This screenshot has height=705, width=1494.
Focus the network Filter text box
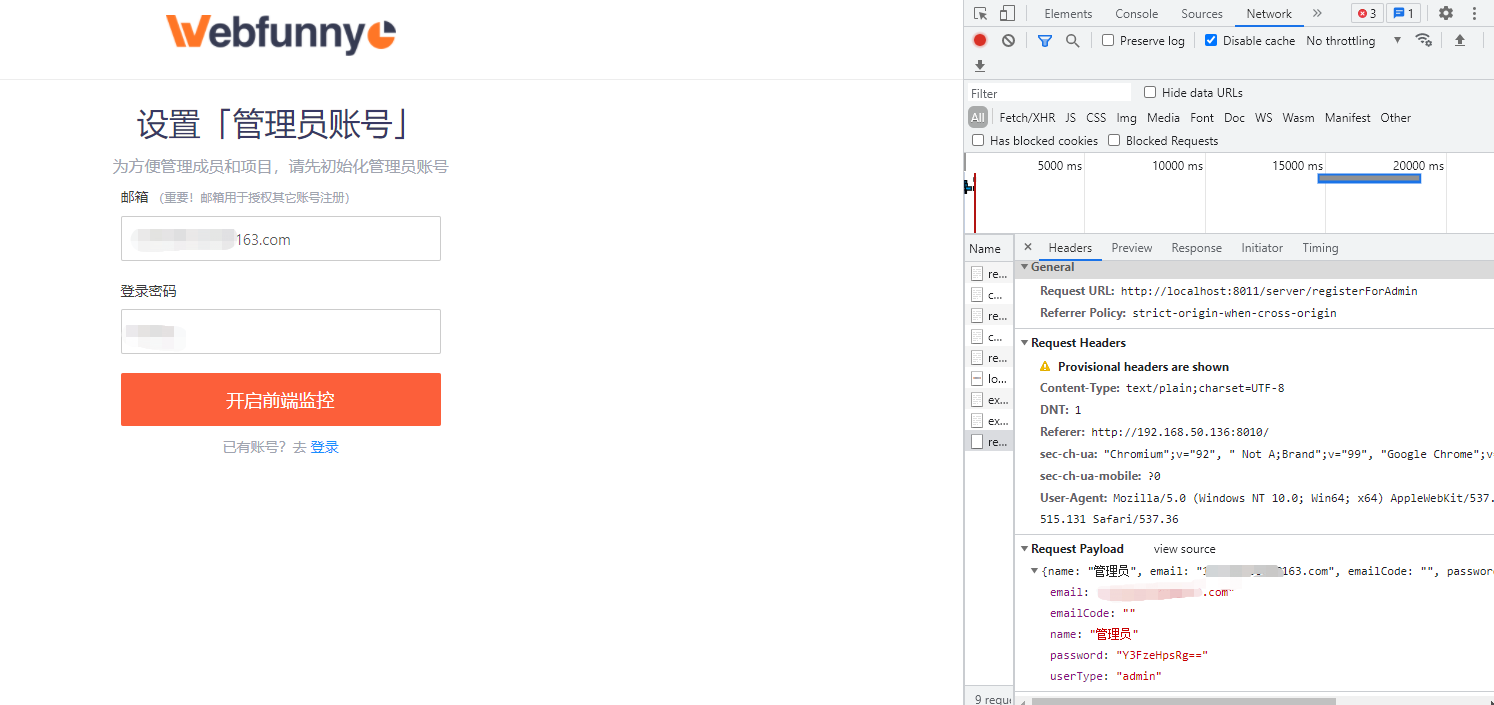1048,93
